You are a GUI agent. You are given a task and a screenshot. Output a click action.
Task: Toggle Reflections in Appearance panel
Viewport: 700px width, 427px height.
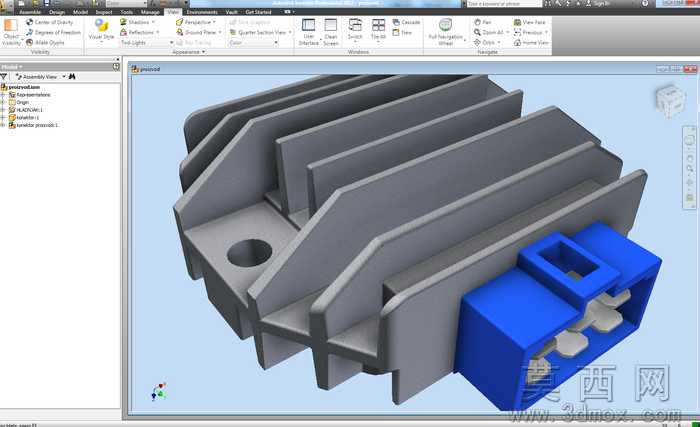click(x=137, y=32)
